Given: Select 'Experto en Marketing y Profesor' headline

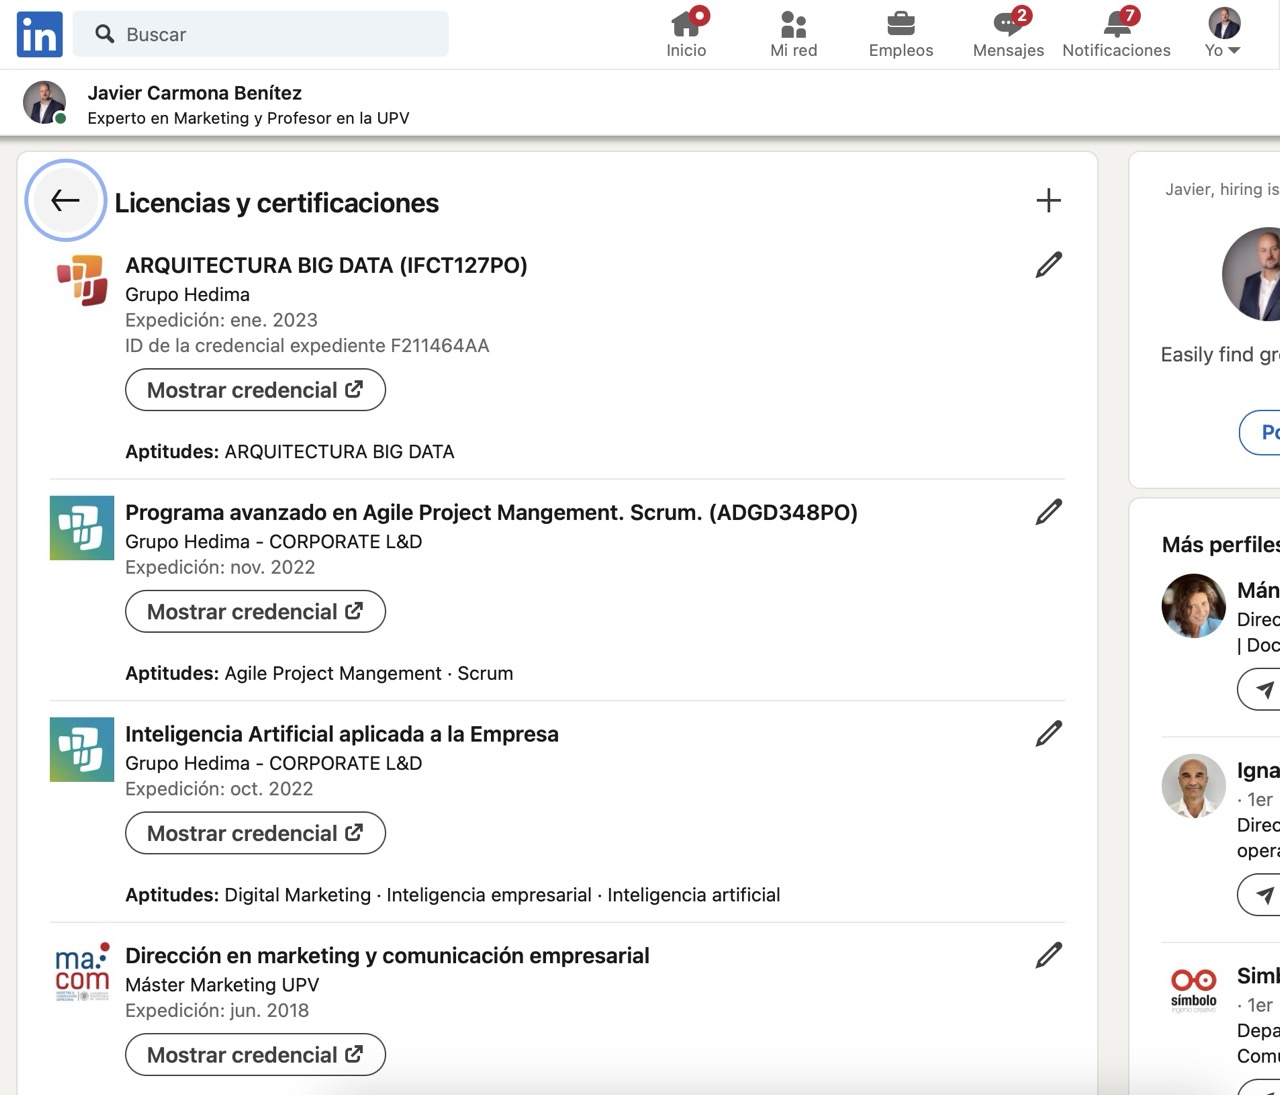Looking at the screenshot, I should [x=248, y=118].
